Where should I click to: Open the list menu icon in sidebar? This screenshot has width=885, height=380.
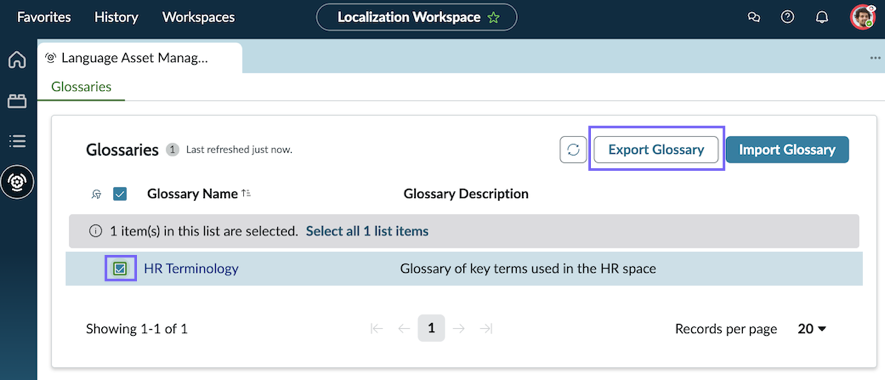[17, 141]
